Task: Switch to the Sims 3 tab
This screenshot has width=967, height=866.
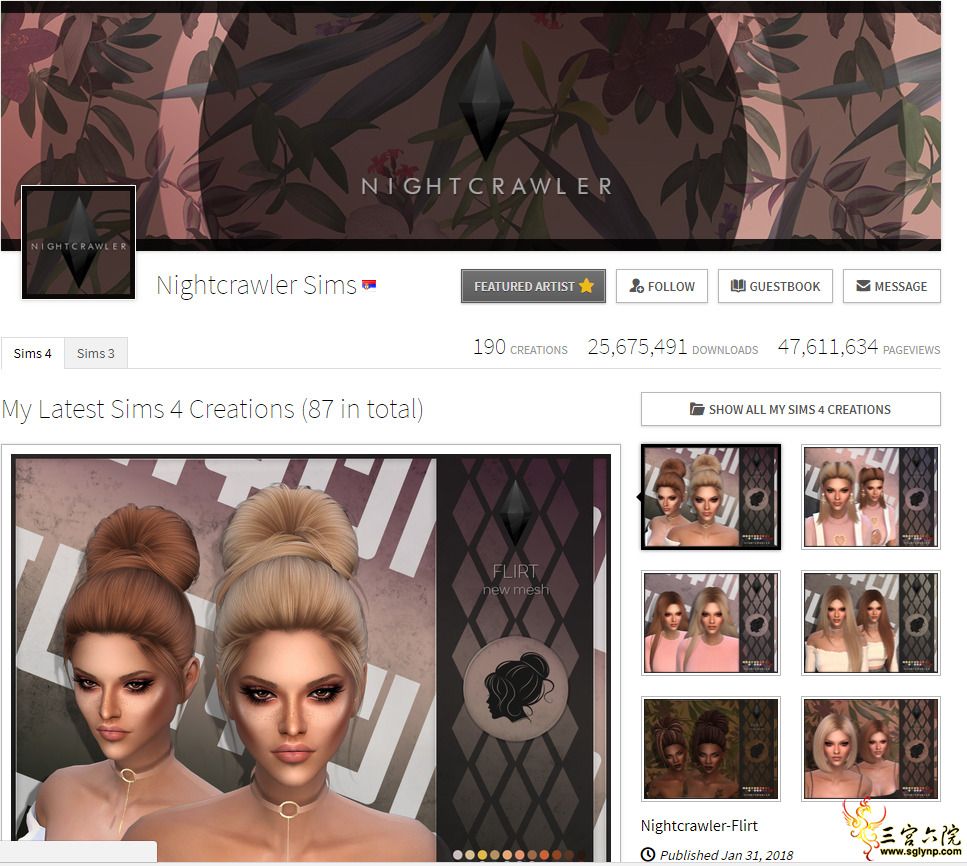Action: pyautogui.click(x=96, y=353)
